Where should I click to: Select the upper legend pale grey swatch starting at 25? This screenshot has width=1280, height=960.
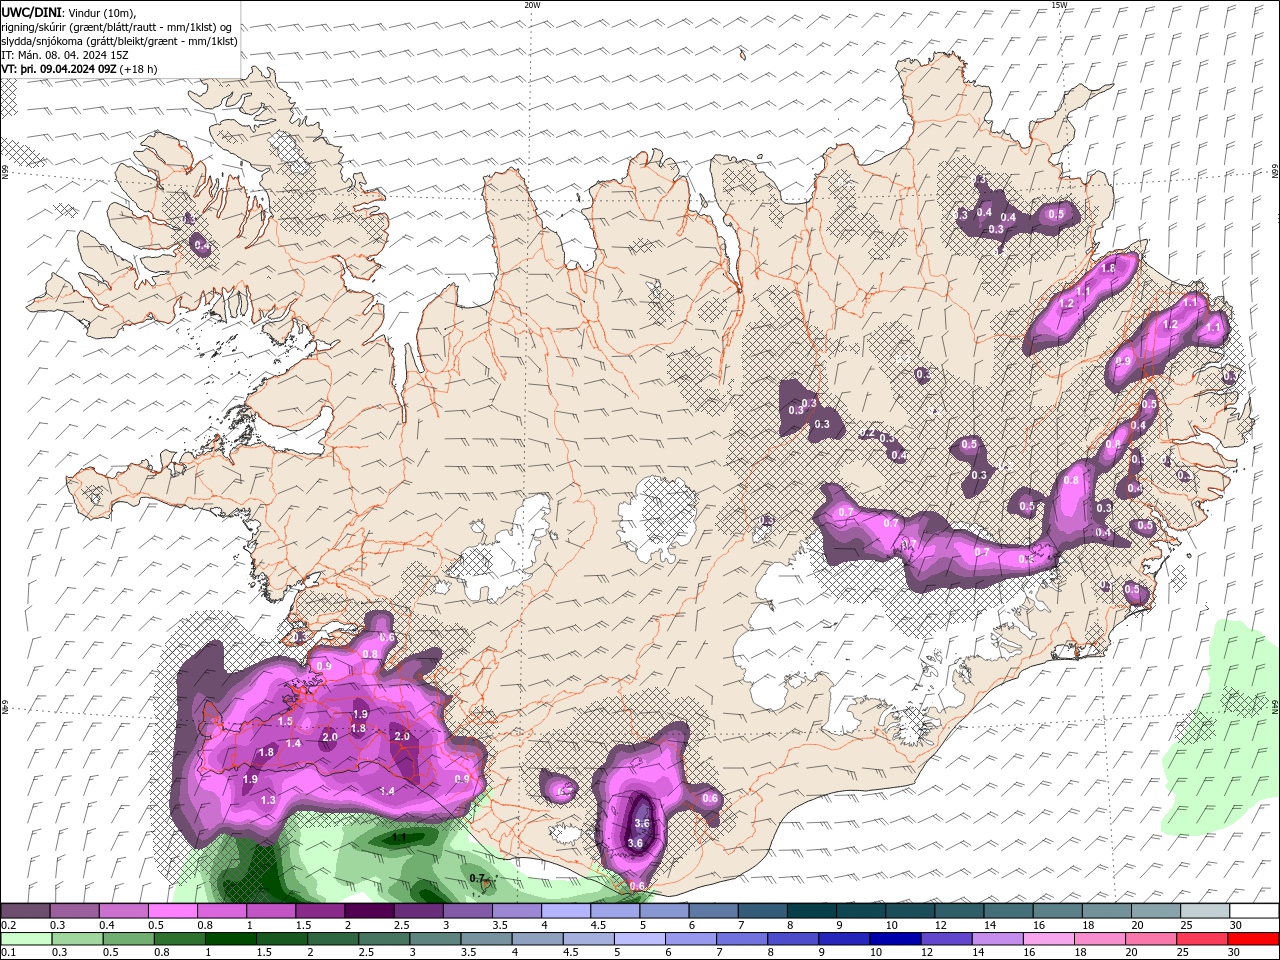pyautogui.click(x=1205, y=911)
